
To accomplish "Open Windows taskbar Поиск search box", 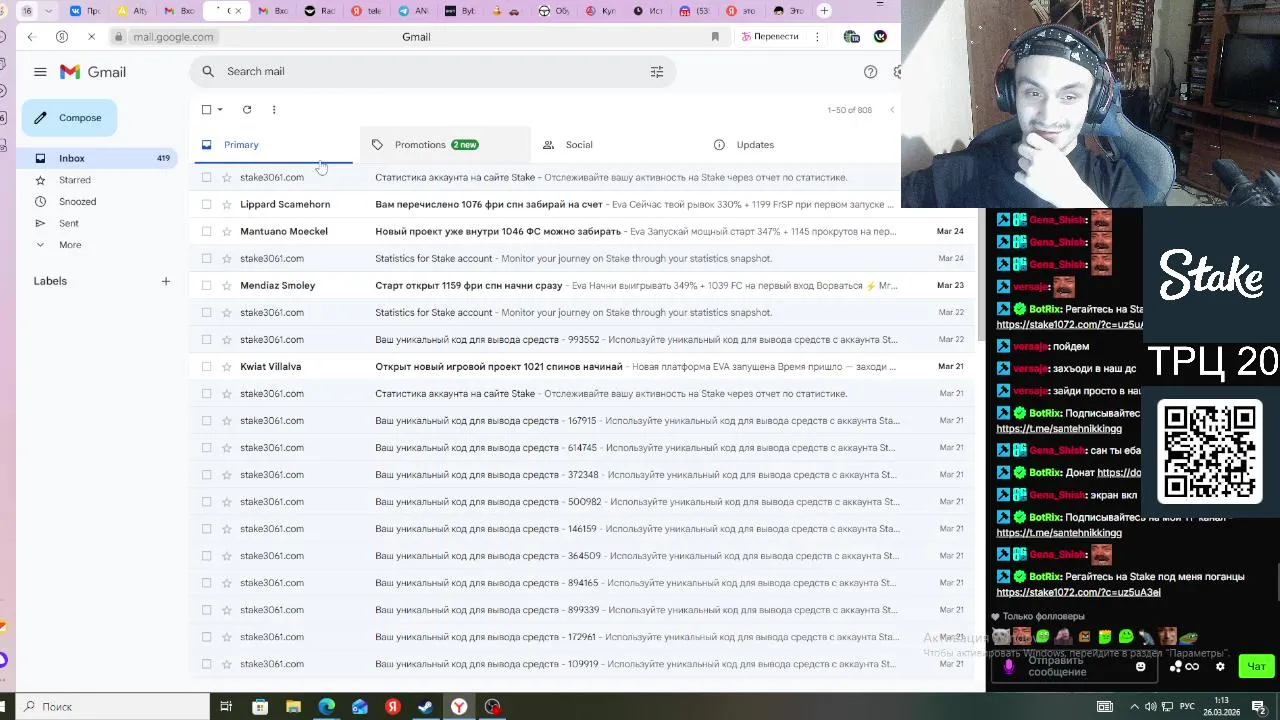I will 112,707.
